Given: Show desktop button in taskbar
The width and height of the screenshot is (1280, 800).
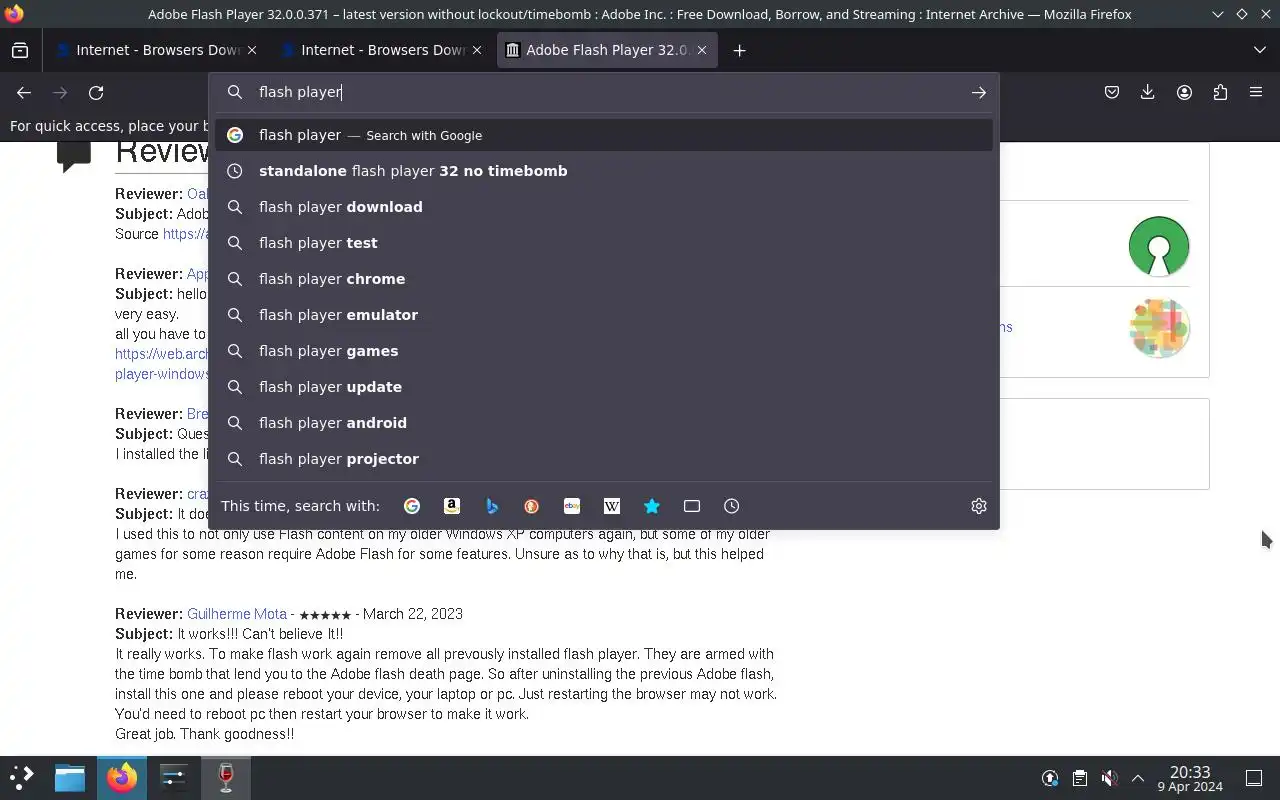Looking at the screenshot, I should 1254,778.
